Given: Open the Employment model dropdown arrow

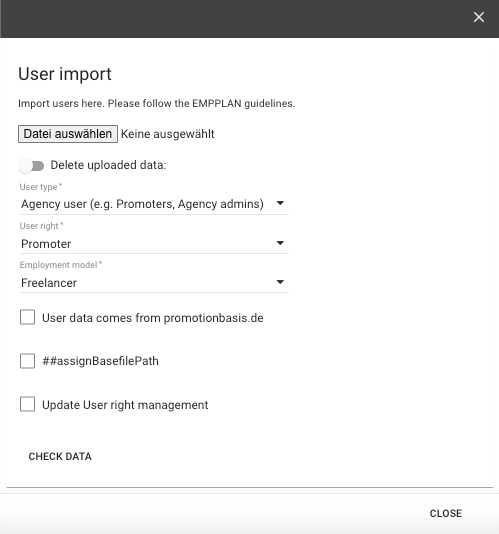Looking at the screenshot, I should tap(280, 282).
